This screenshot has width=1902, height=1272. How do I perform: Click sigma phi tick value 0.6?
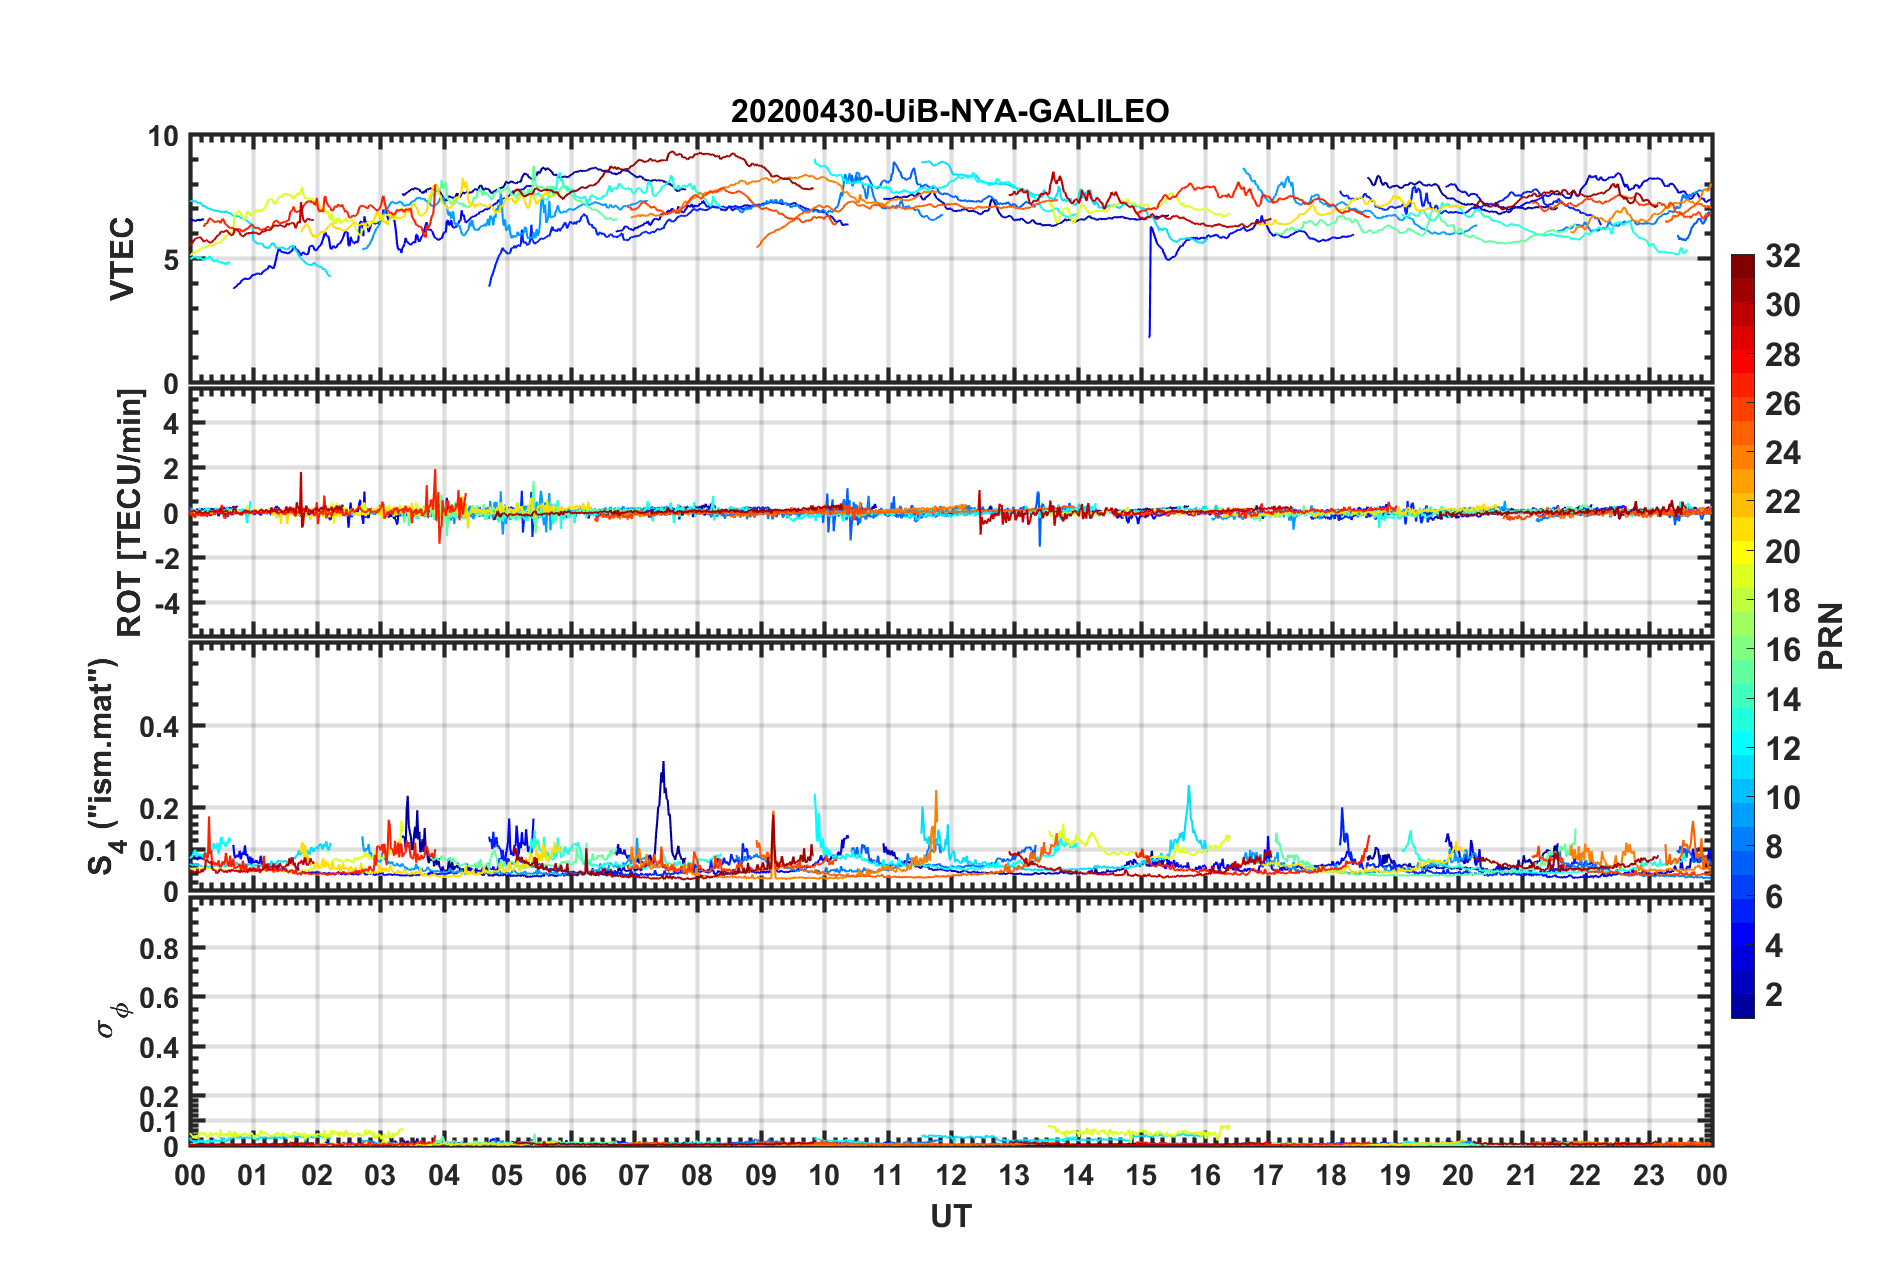159,998
